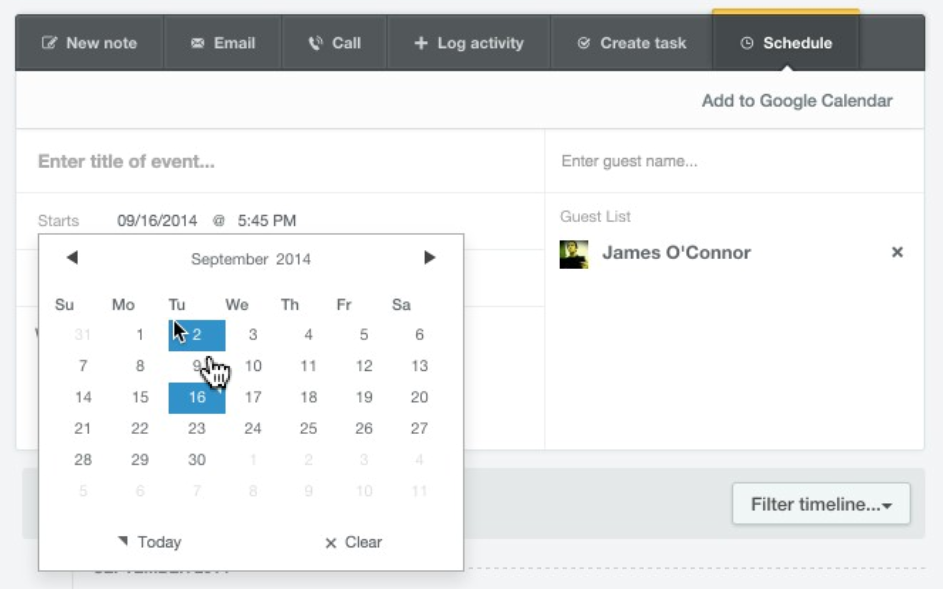943x589 pixels.
Task: Select September 23 in the calendar
Action: click(197, 428)
